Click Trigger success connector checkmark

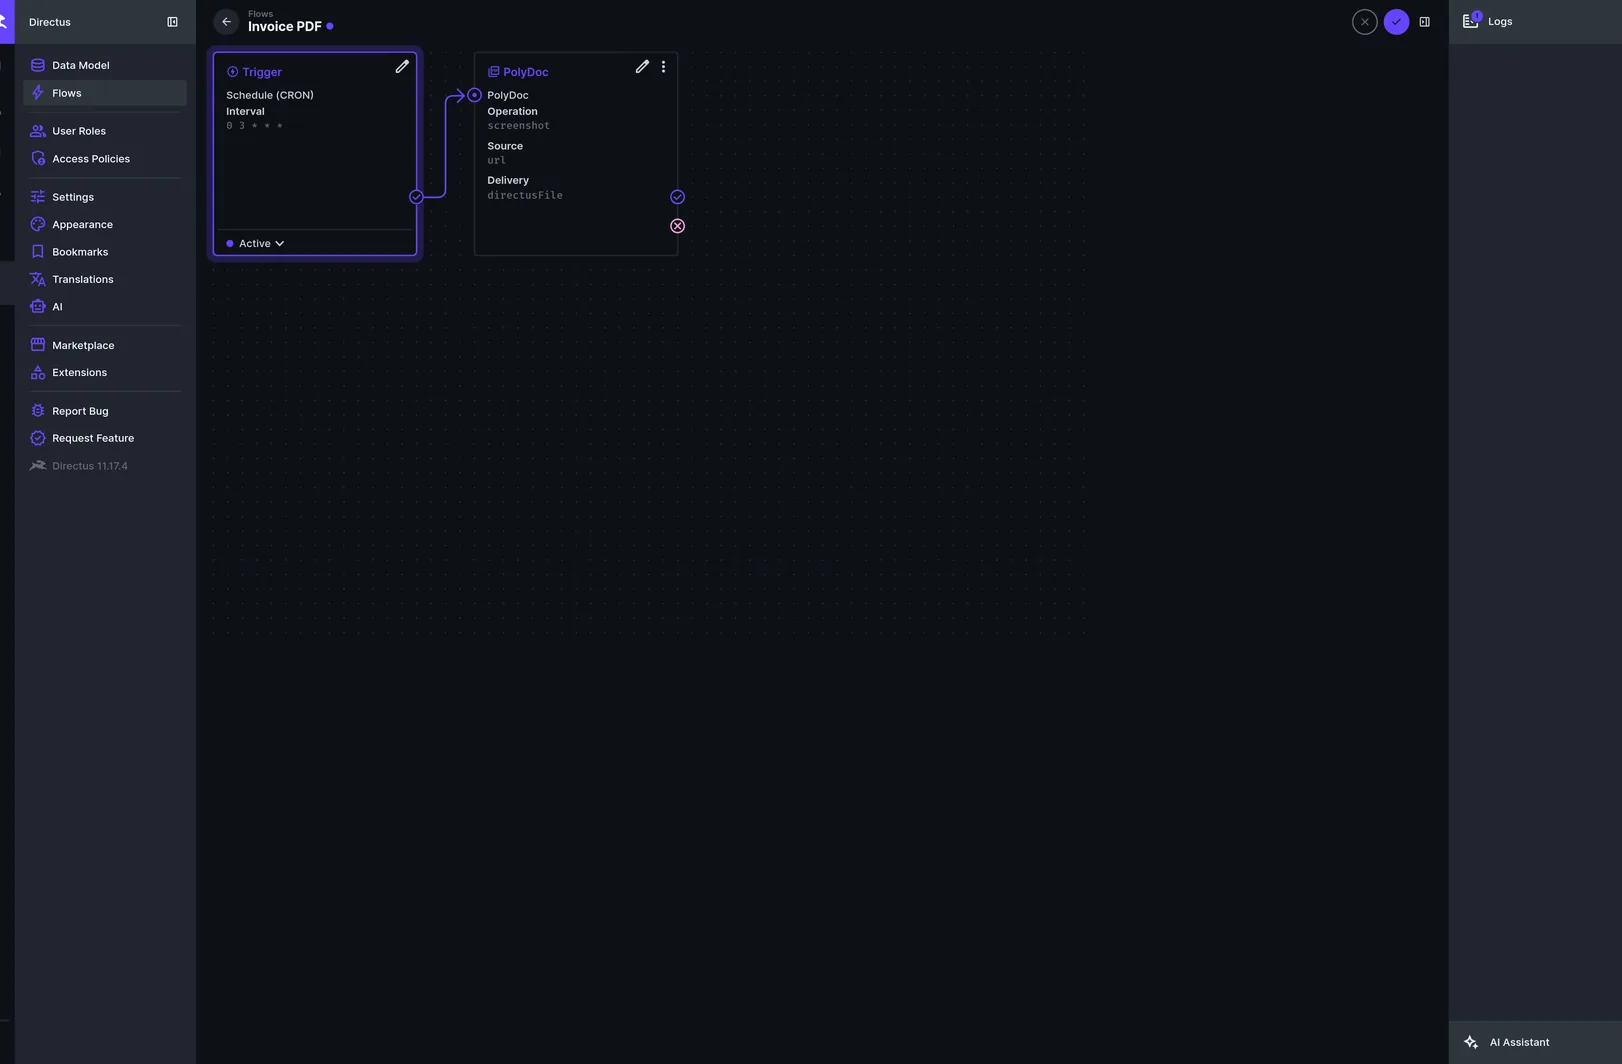click(416, 197)
